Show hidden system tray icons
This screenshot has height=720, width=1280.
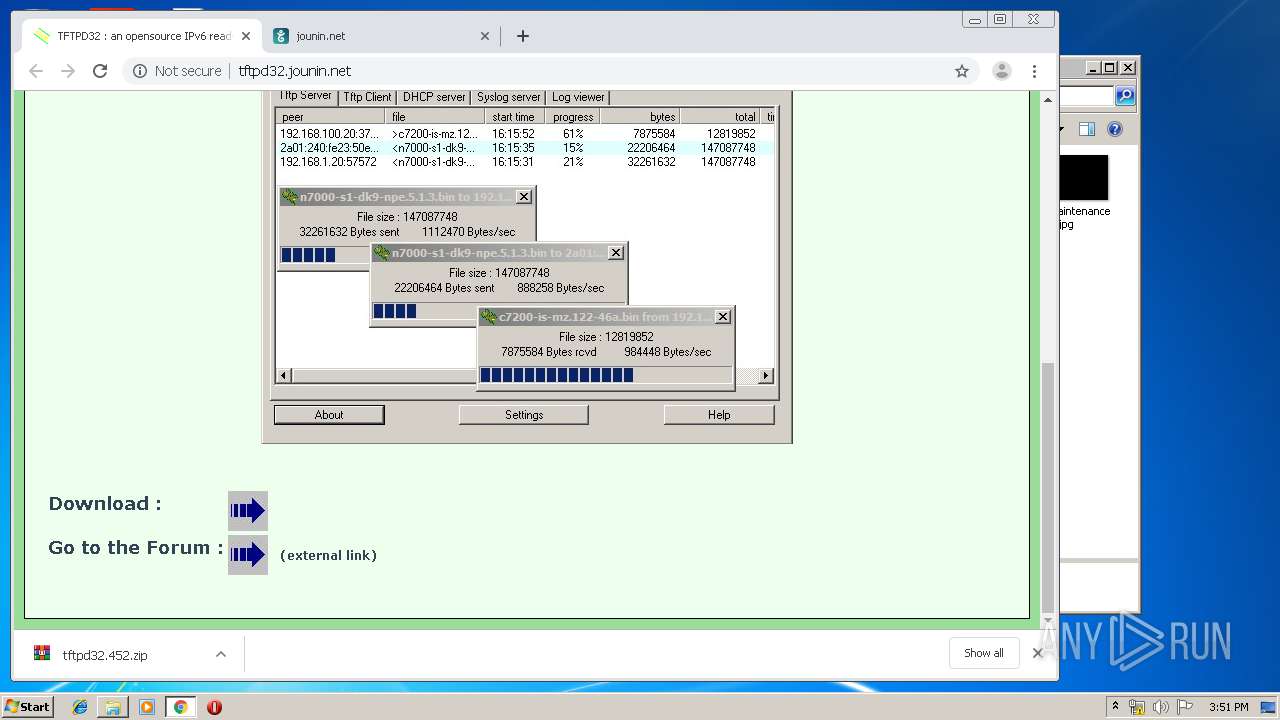(x=1115, y=707)
